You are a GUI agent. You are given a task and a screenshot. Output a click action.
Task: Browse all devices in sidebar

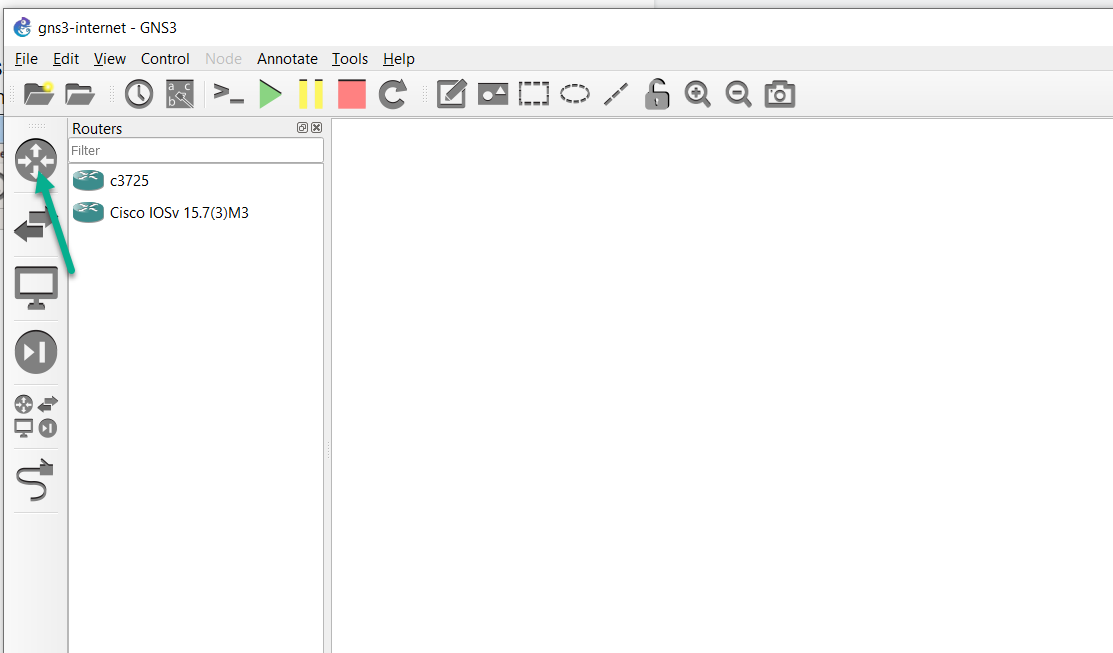[x=35, y=416]
